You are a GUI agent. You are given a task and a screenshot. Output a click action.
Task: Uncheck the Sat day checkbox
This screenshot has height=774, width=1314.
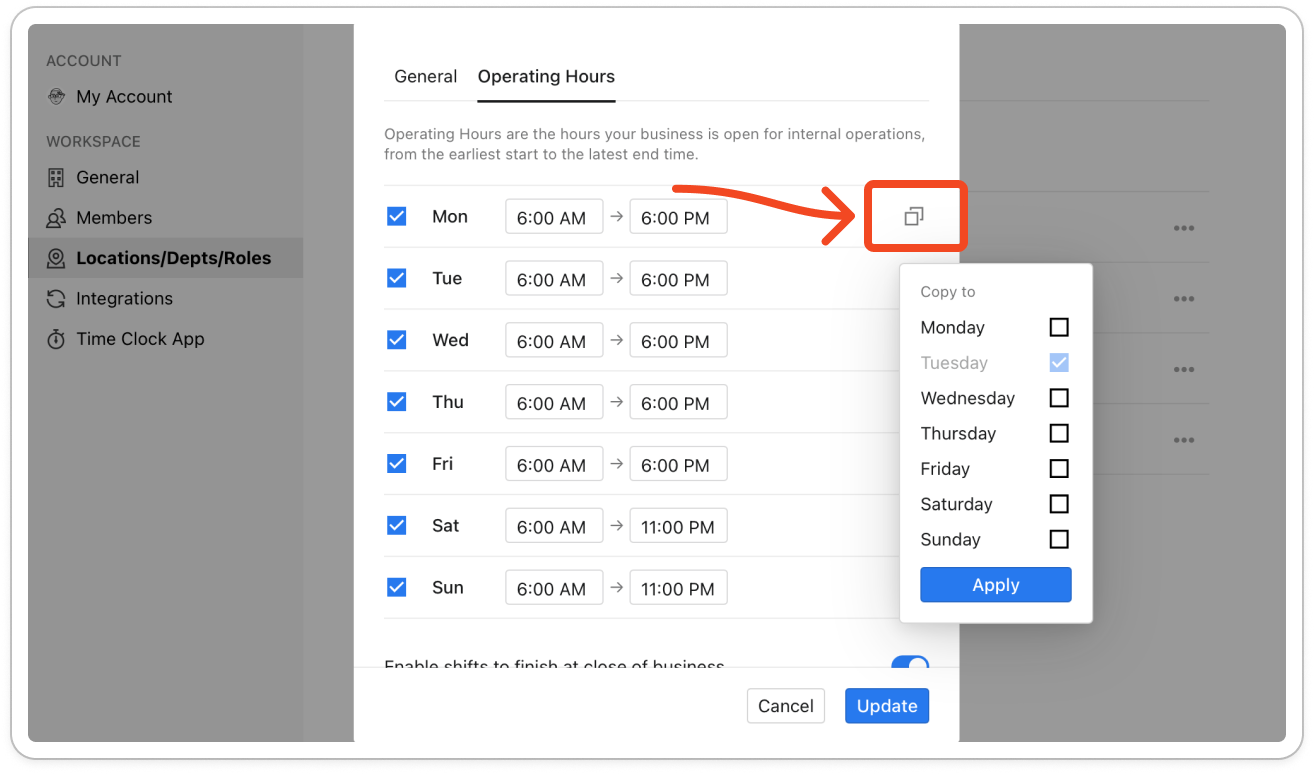tap(397, 526)
